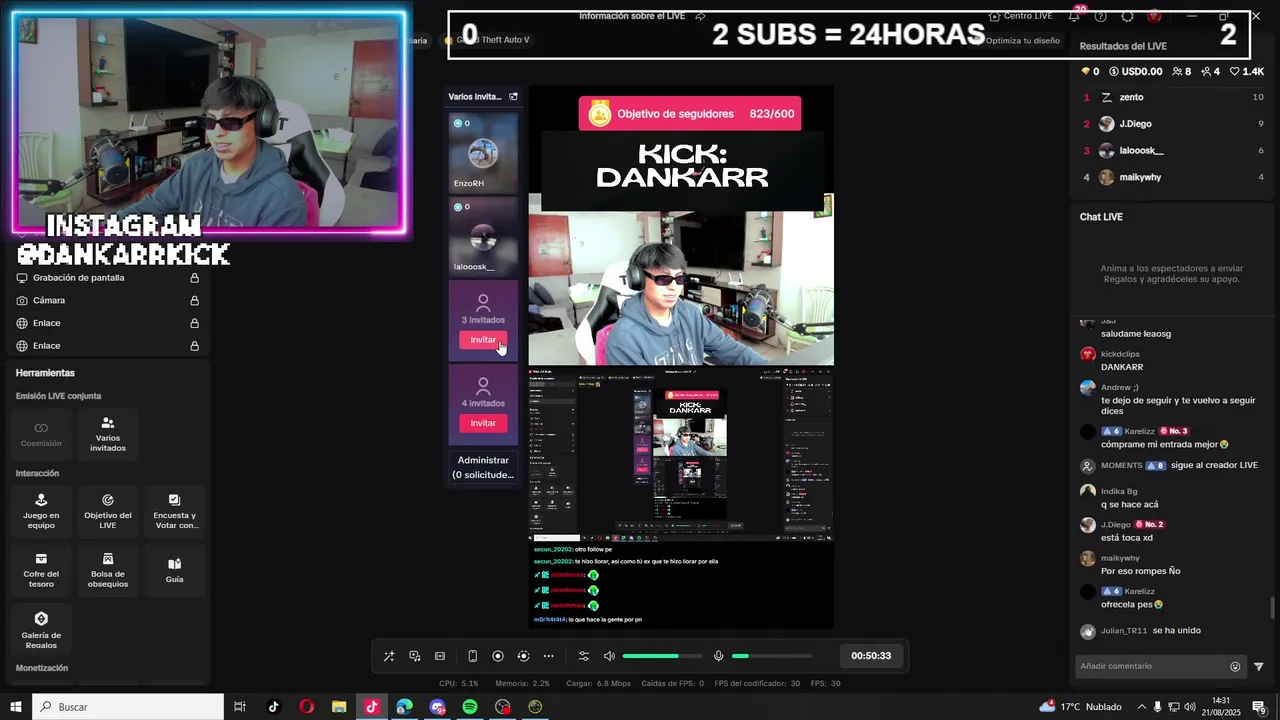Open the Varios invitados tool
The image size is (1280, 720).
[x=108, y=434]
